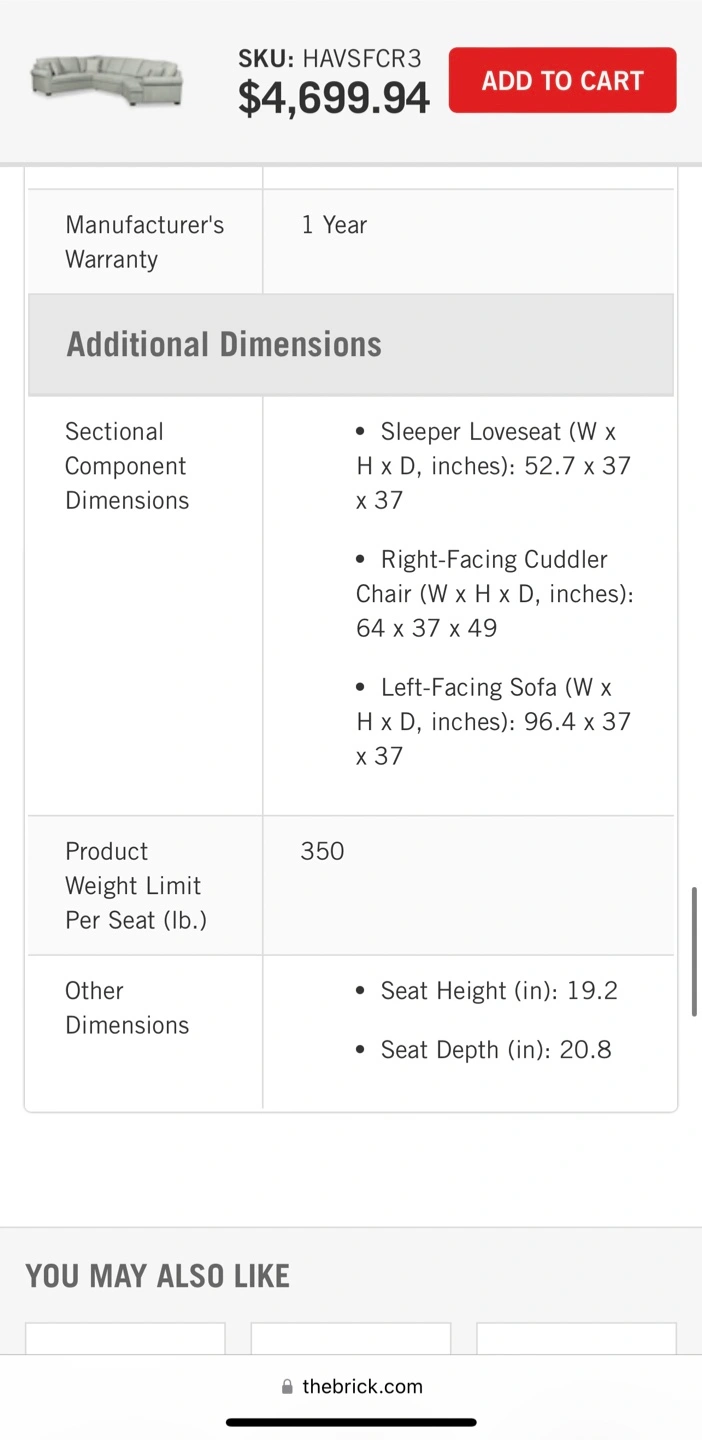This screenshot has width=702, height=1440.
Task: Click the Right-Facing Cuddler Chair dimensions bullet
Action: [495, 594]
